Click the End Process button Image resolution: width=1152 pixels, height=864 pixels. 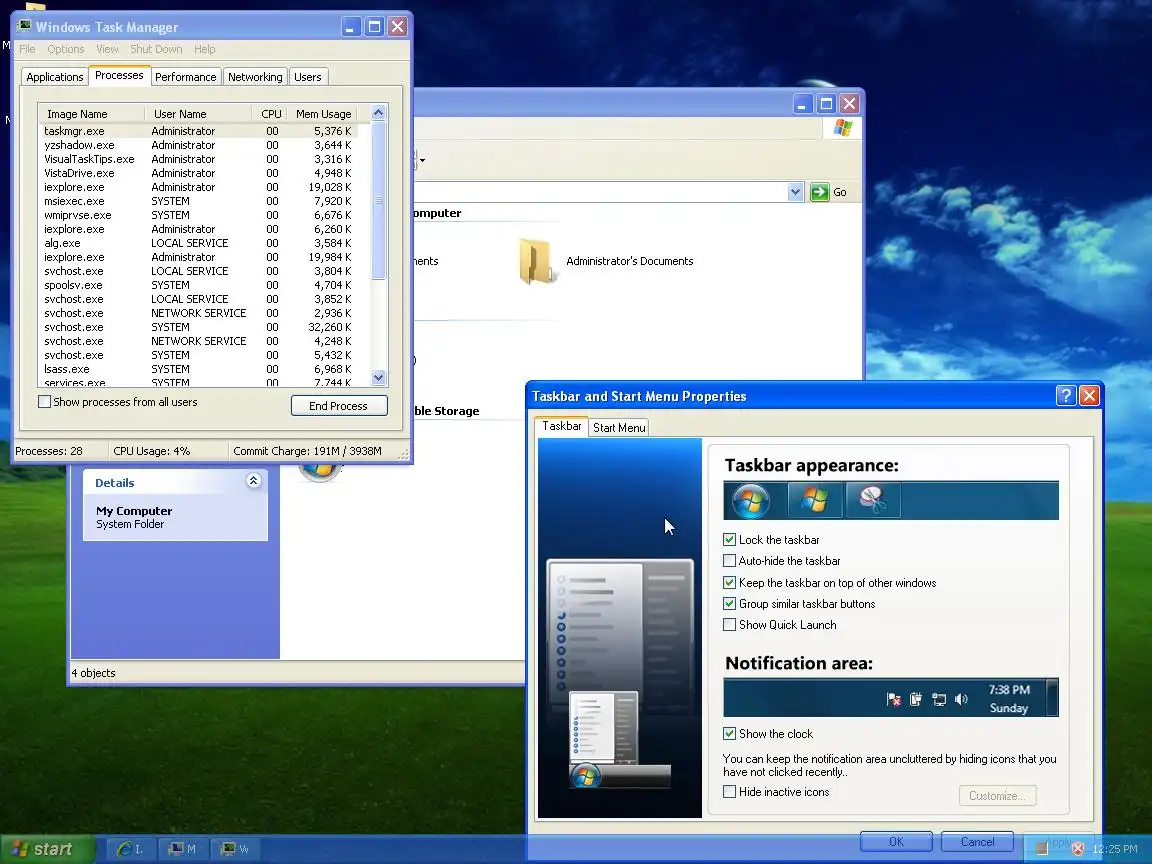pyautogui.click(x=339, y=406)
